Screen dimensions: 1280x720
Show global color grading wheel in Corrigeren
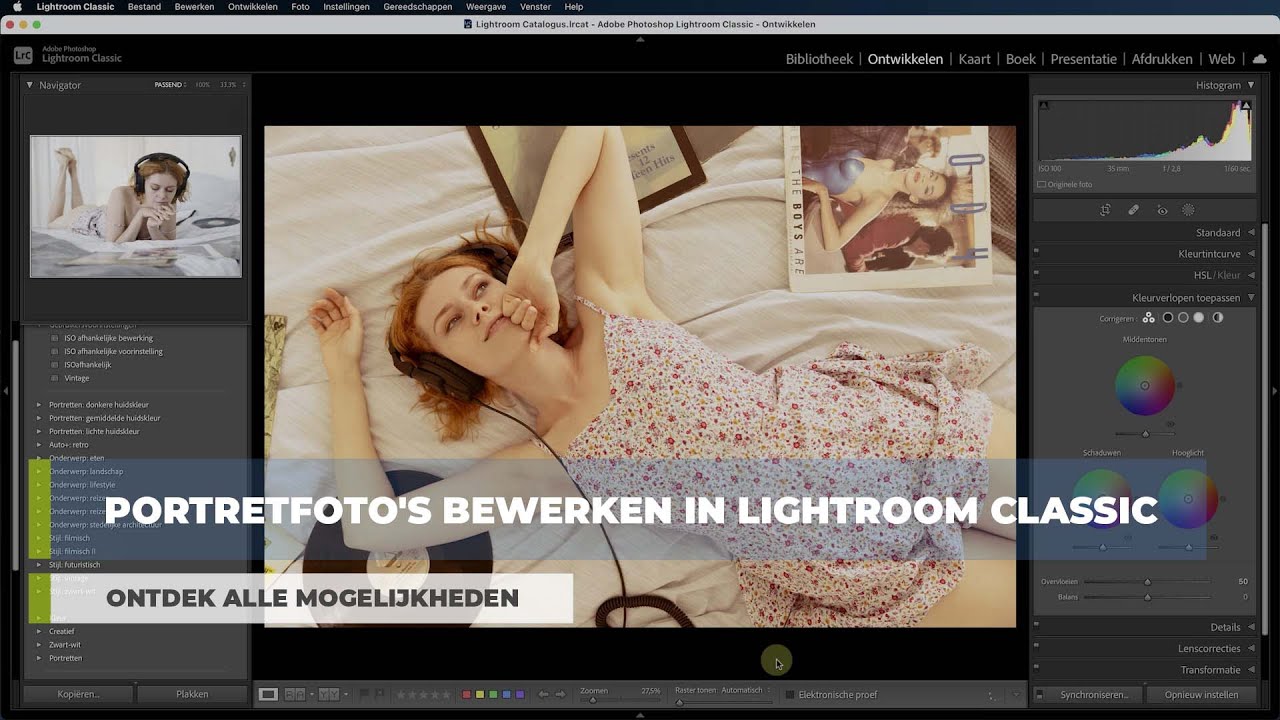point(1218,318)
